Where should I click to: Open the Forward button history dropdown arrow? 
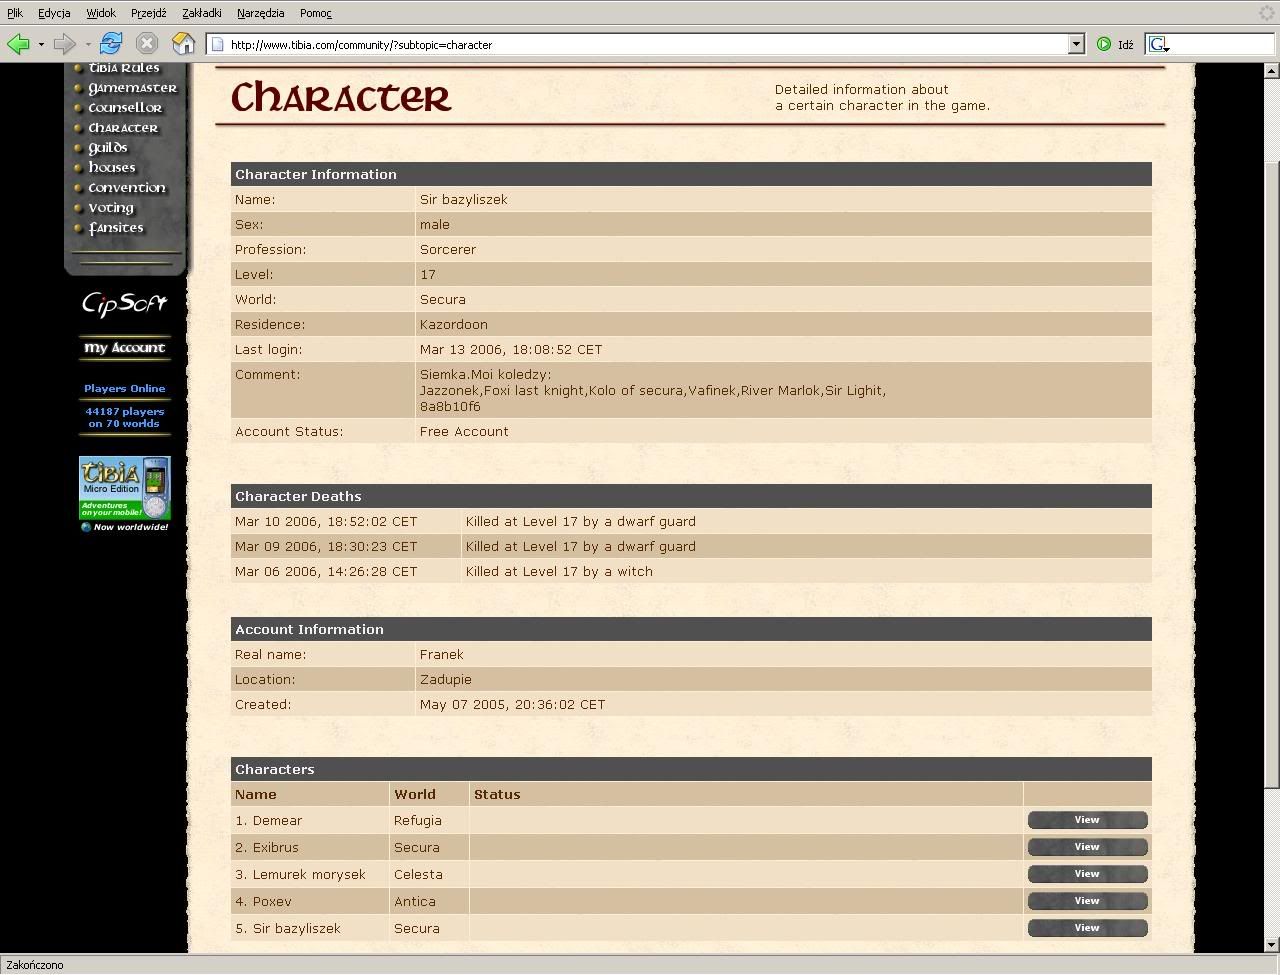pyautogui.click(x=88, y=44)
